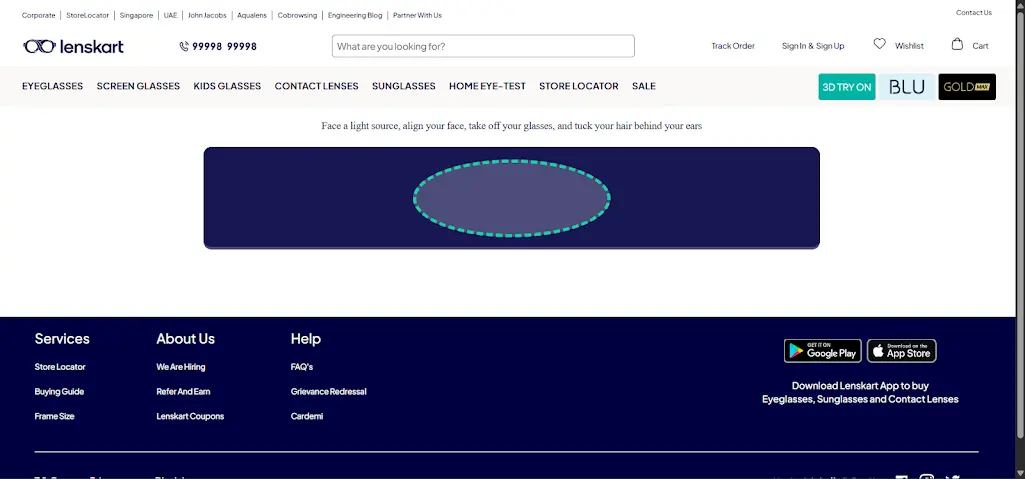Image resolution: width=1025 pixels, height=479 pixels.
Task: Open the Aqualens link
Action: [x=252, y=15]
